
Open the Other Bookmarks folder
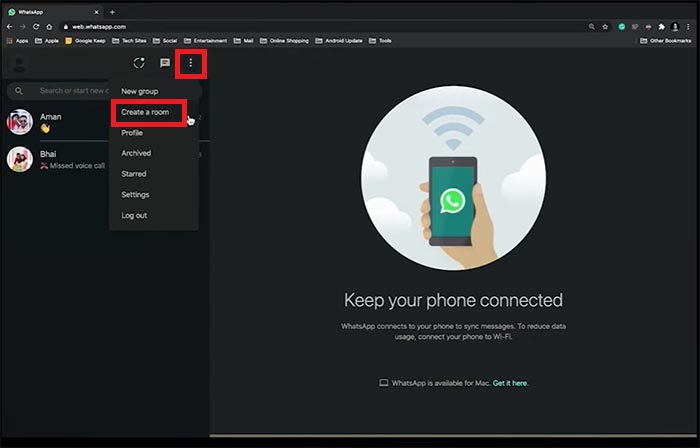(666, 41)
